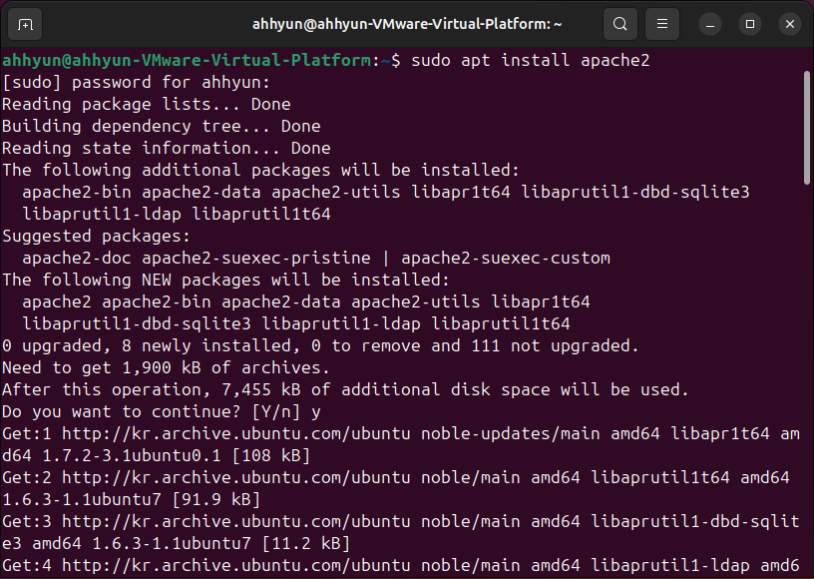
Task: Click '1.6.3-1.1ubuntu7 [91.9 kB]' version text
Action: click(x=131, y=500)
